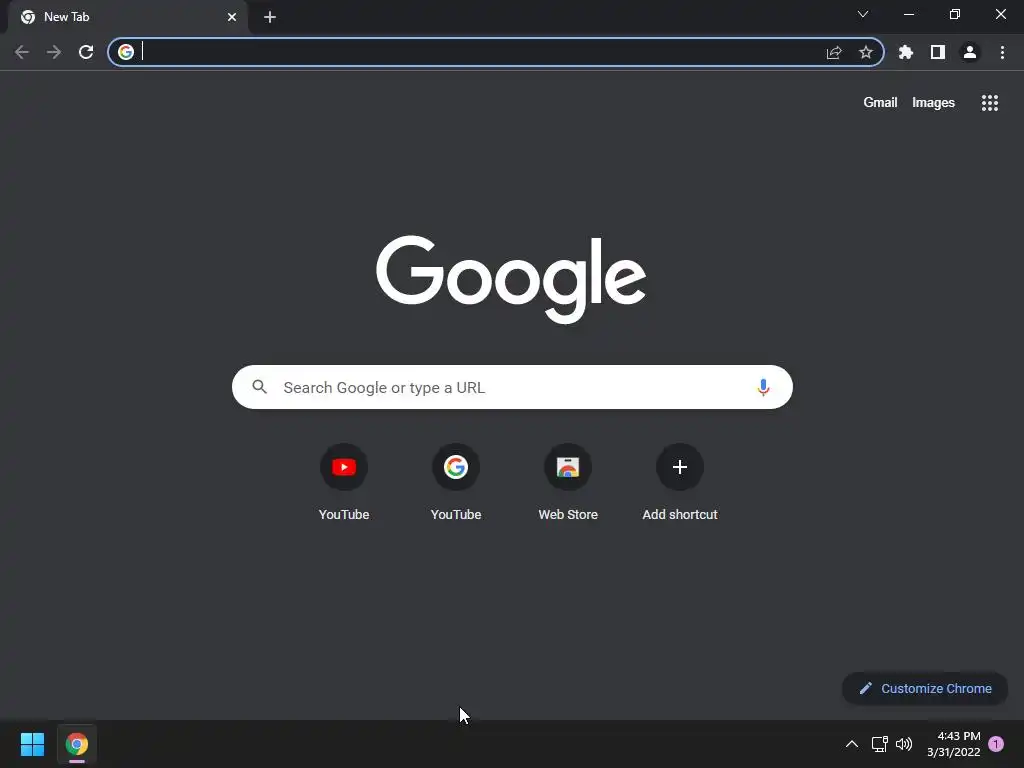The width and height of the screenshot is (1024, 768).
Task: Open the Images link
Action: (933, 103)
